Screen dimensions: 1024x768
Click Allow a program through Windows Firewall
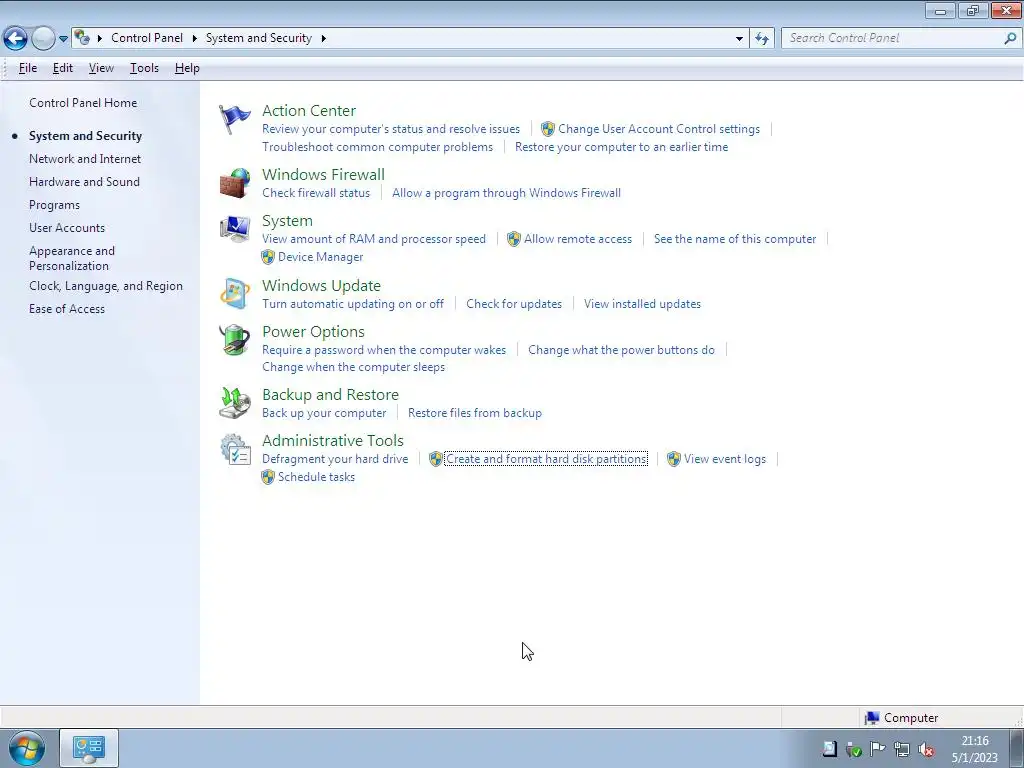506,193
